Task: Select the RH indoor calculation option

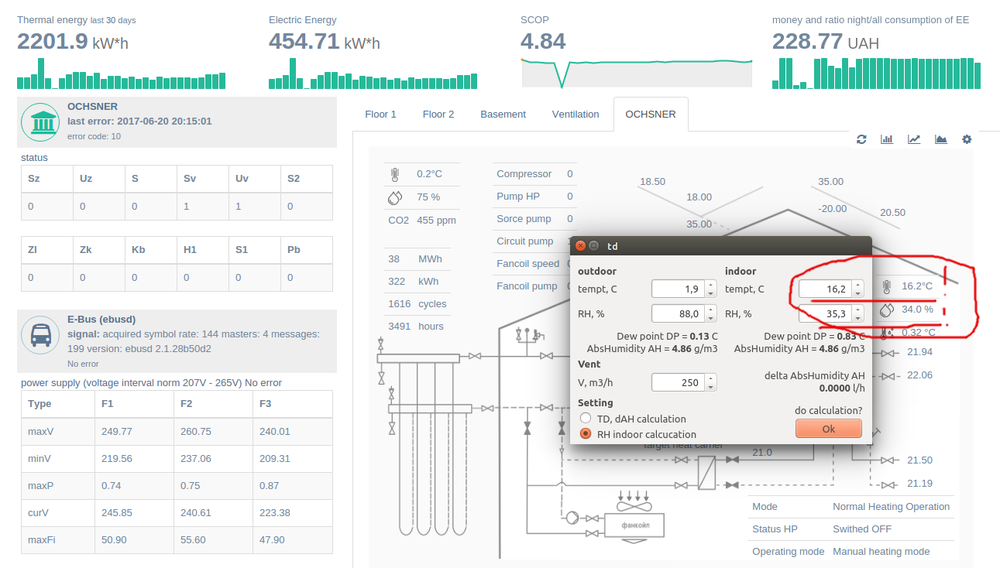Action: click(586, 434)
